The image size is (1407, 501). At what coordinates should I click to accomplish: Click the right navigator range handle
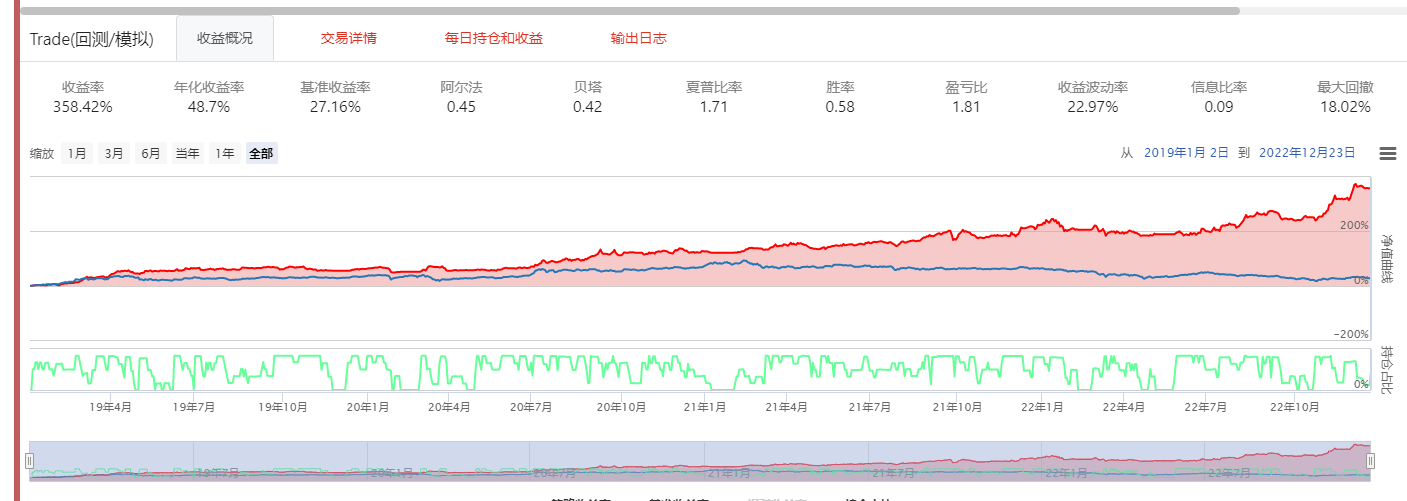point(1370,461)
